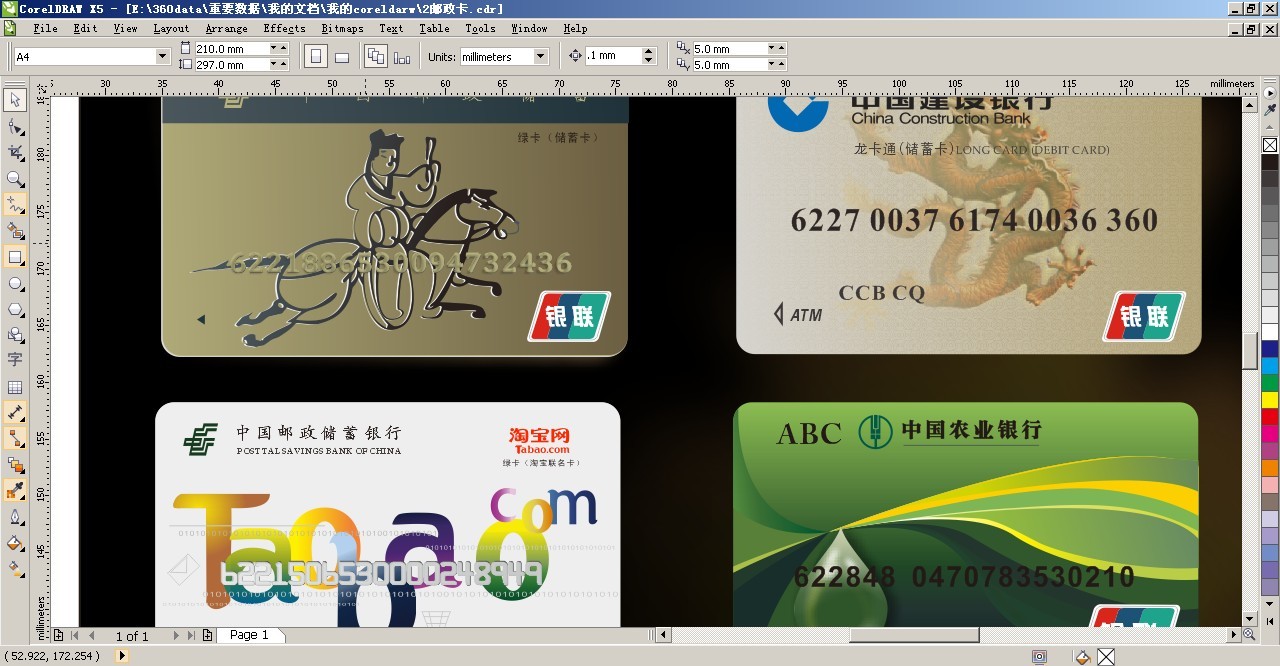The height and width of the screenshot is (666, 1280).
Task: Go to the next page button
Action: (x=176, y=635)
